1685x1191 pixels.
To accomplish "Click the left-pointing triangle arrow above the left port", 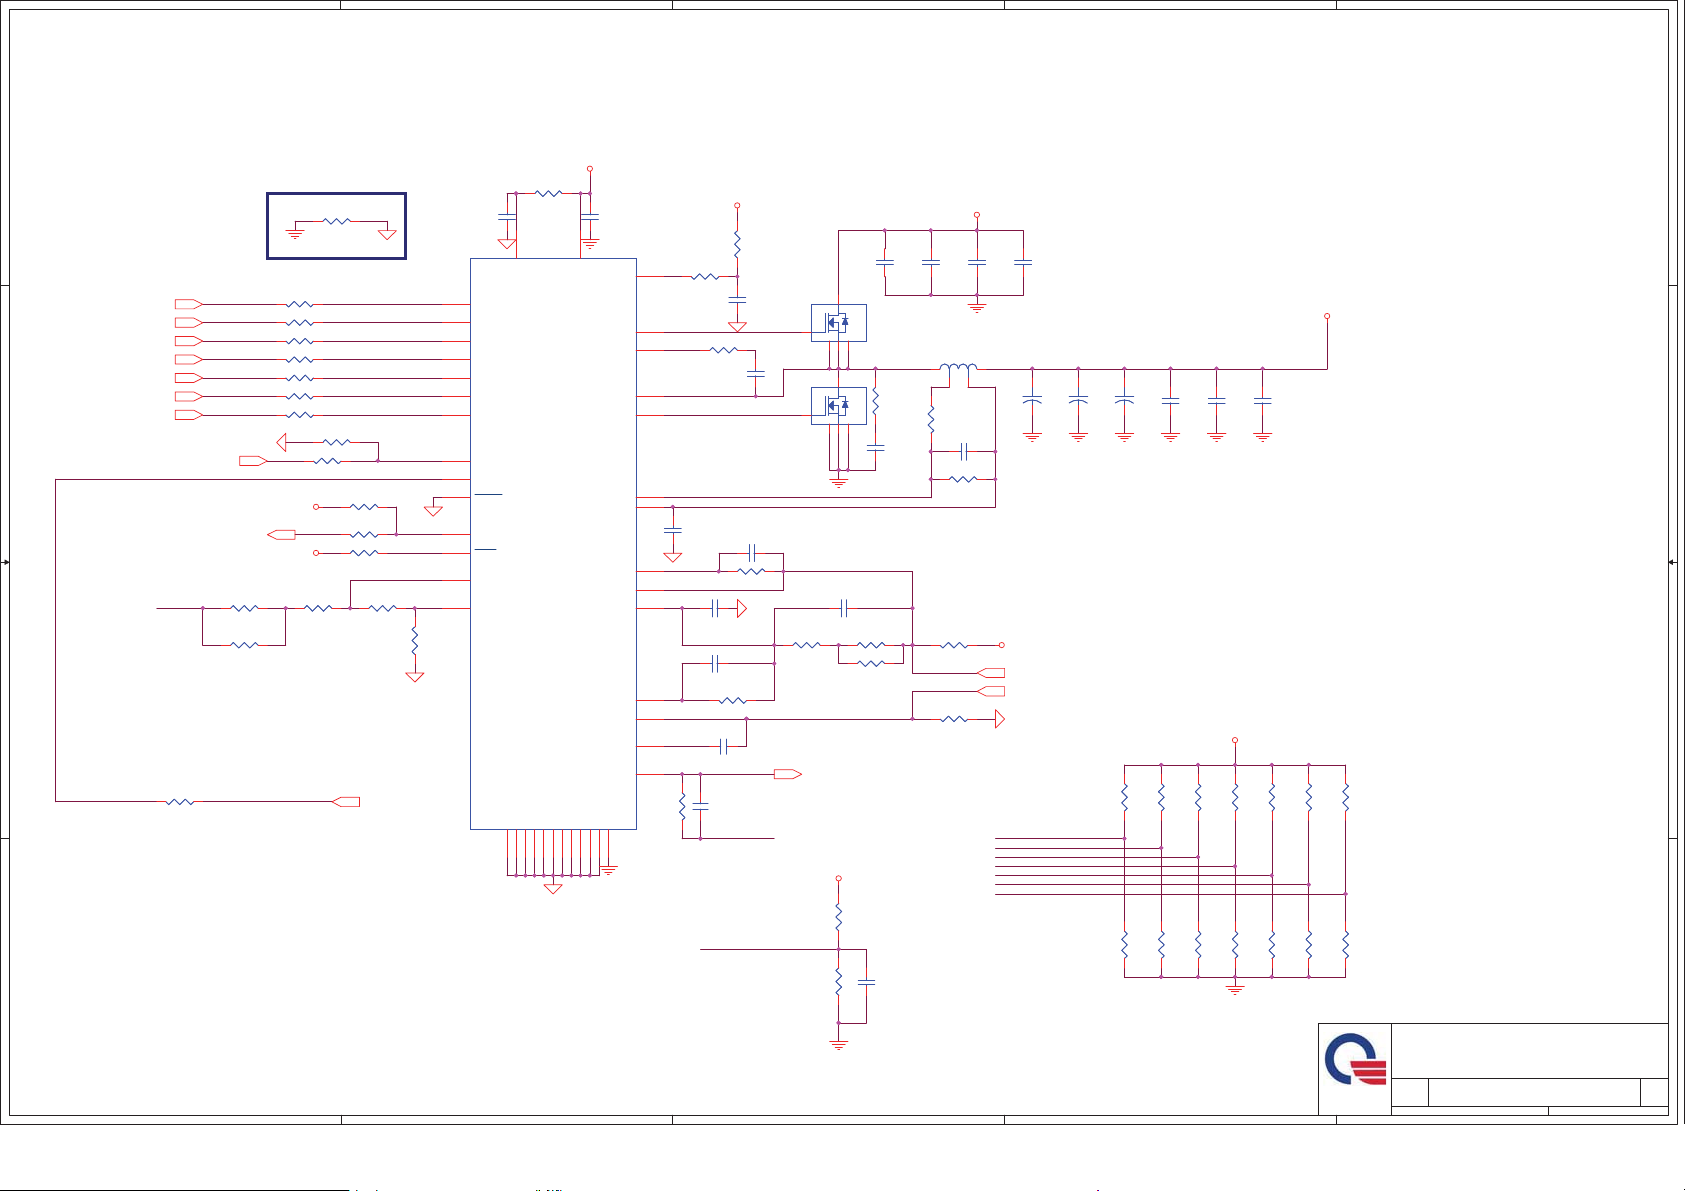I will click(x=282, y=442).
